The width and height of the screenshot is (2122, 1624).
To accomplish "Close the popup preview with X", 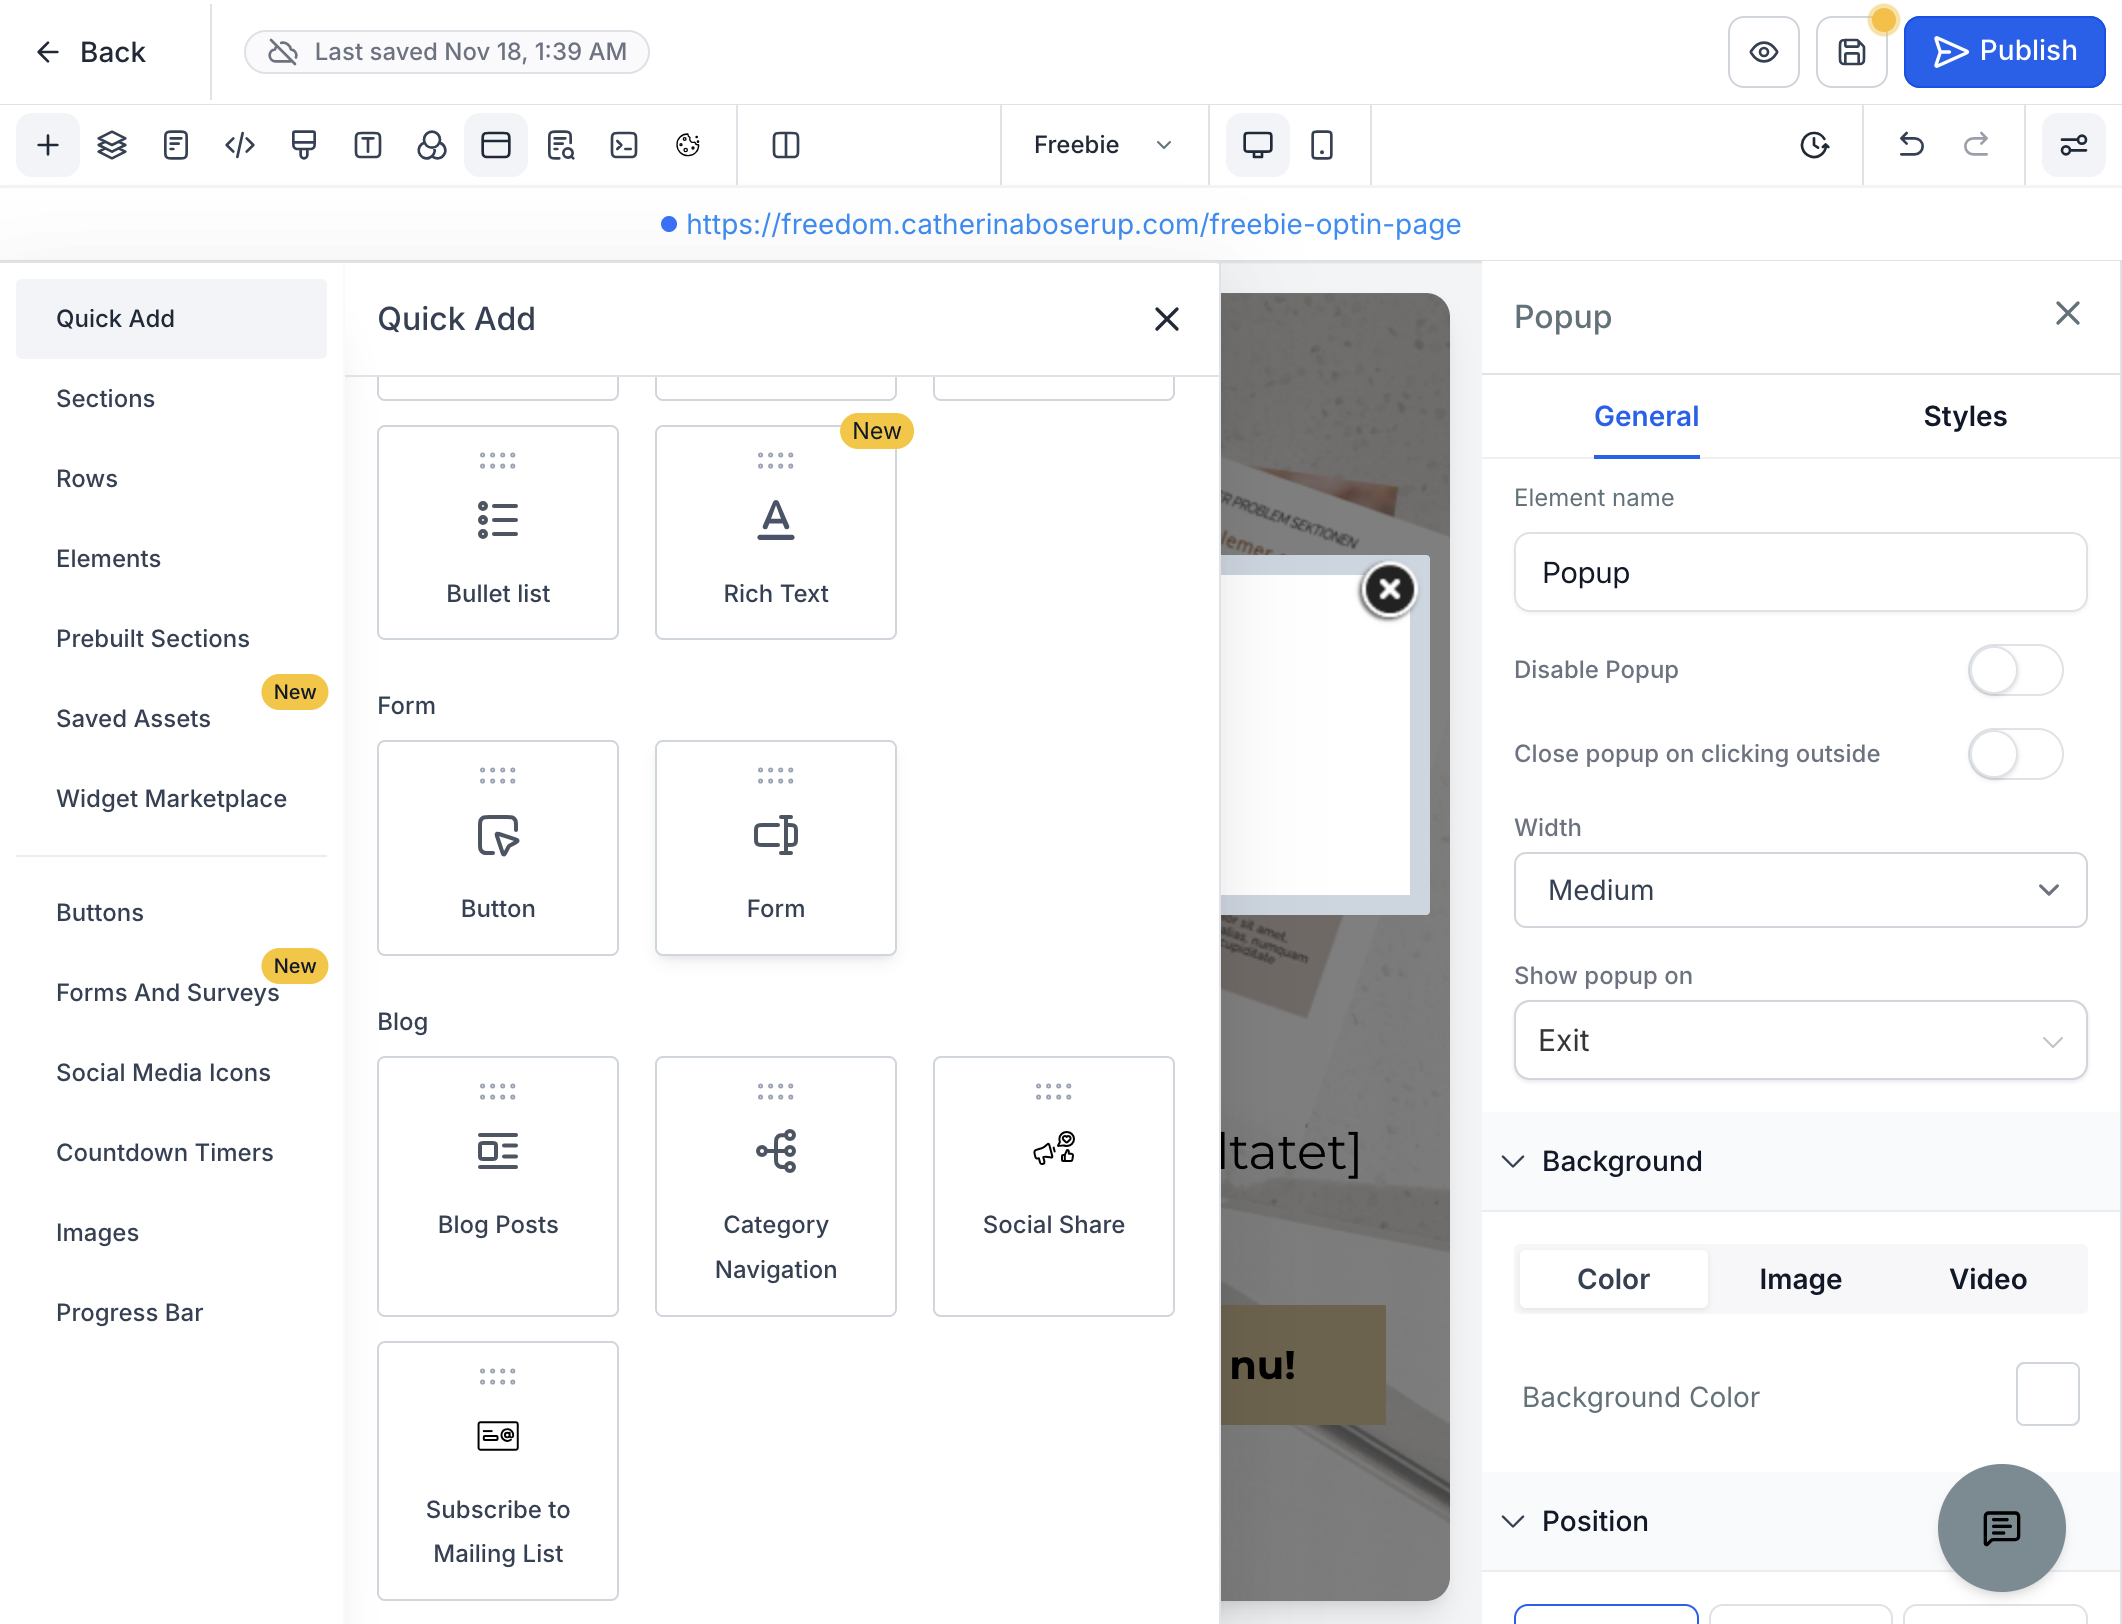I will 1389,590.
